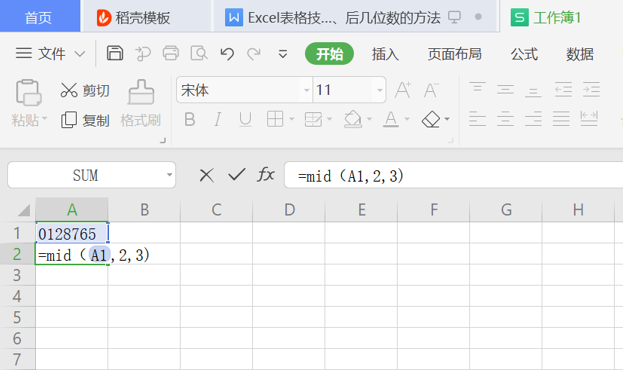Click column D header

pyautogui.click(x=289, y=210)
